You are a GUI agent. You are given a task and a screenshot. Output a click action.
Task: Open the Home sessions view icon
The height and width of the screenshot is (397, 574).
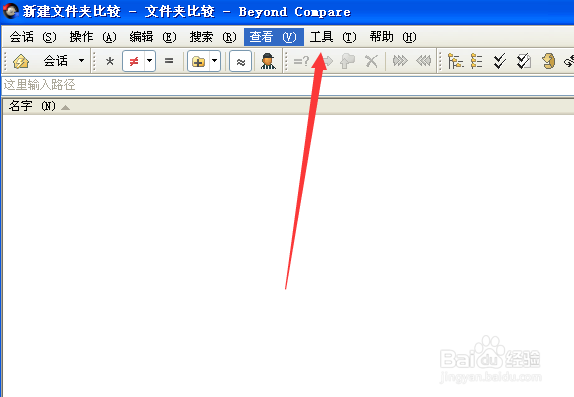pyautogui.click(x=21, y=61)
